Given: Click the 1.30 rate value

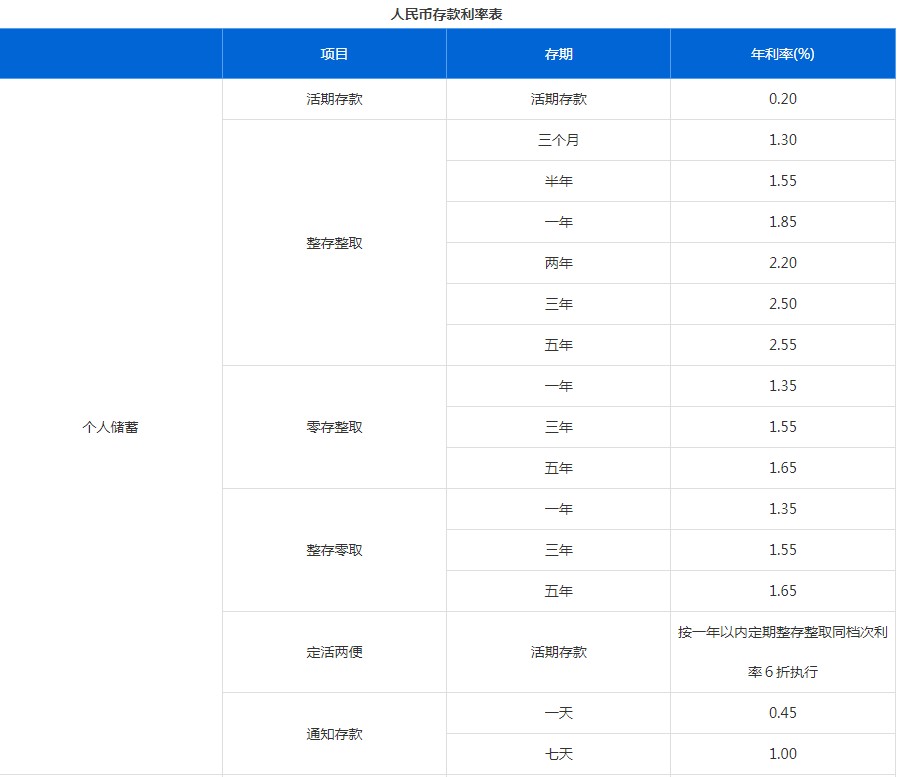Looking at the screenshot, I should (x=783, y=140).
